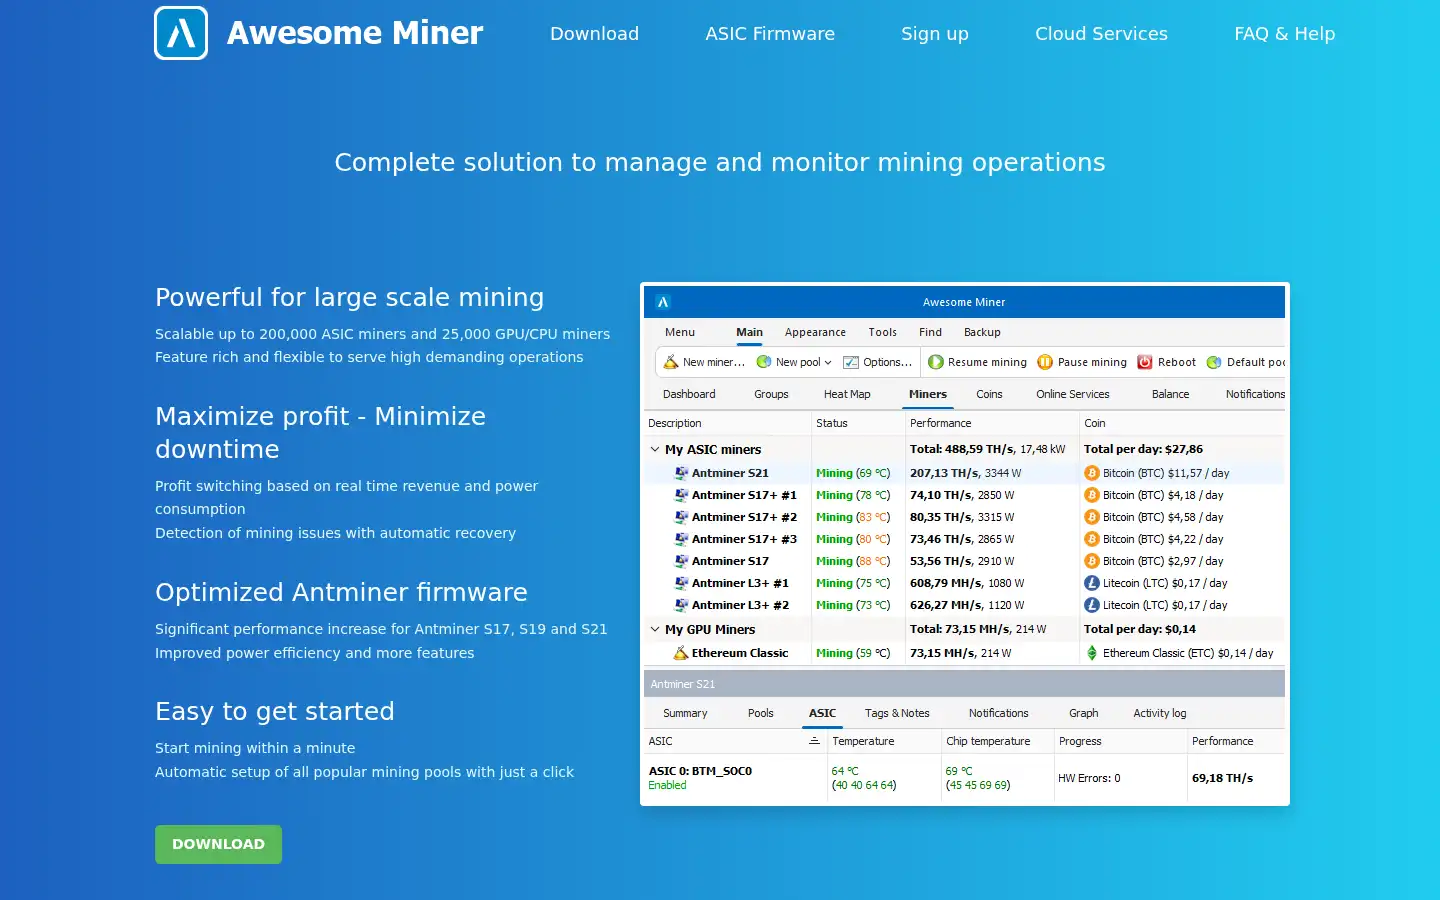Click the Antminer S17+ #2 miner icon
Image resolution: width=1440 pixels, height=900 pixels.
click(x=681, y=517)
